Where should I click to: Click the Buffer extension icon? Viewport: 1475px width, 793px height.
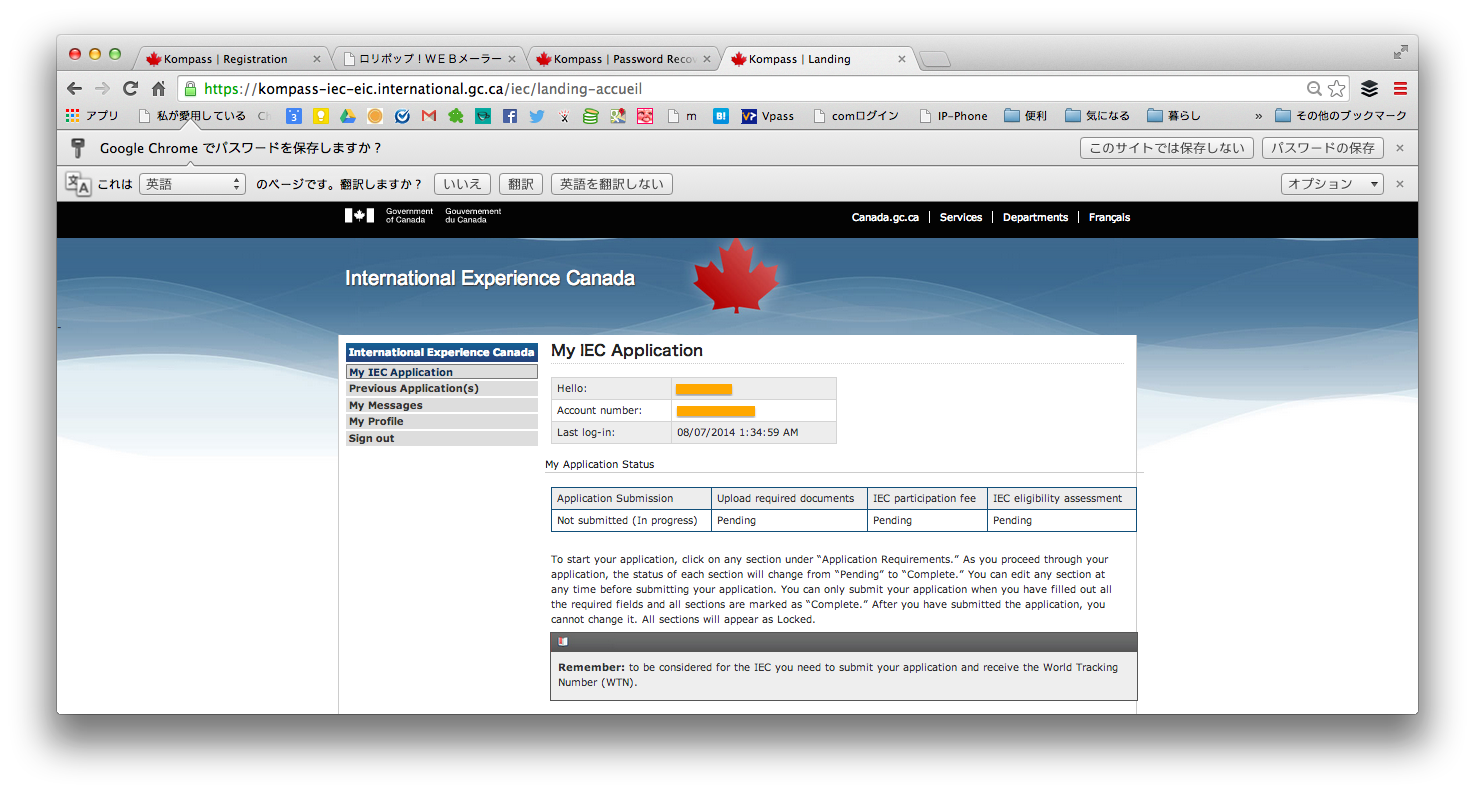1369,88
